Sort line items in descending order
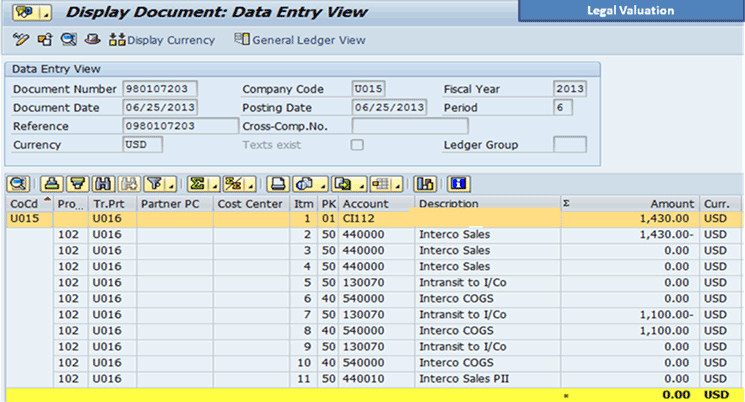This screenshot has height=402, width=745. [x=76, y=184]
